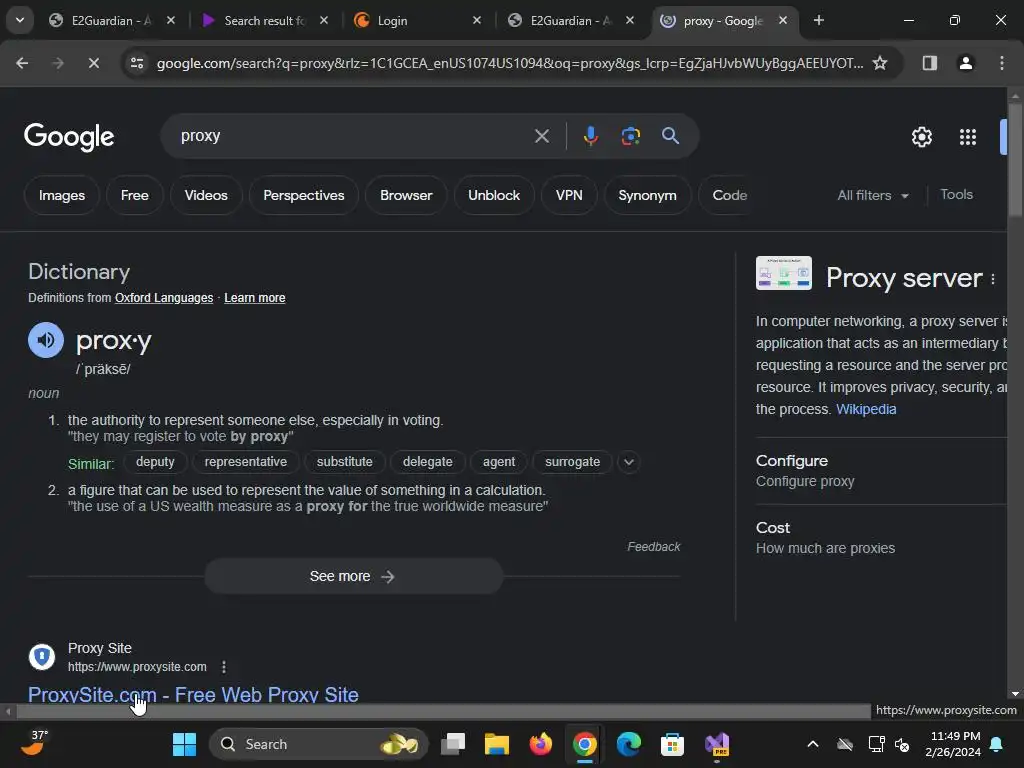This screenshot has width=1024, height=768.
Task: Click Google search input field
Action: coord(353,136)
